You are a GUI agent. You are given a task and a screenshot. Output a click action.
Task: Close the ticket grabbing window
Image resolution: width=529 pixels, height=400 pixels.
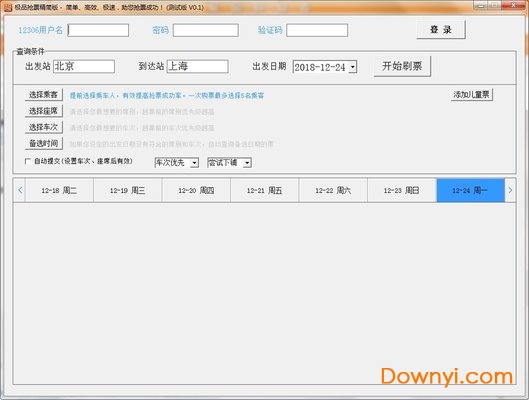(x=513, y=5)
